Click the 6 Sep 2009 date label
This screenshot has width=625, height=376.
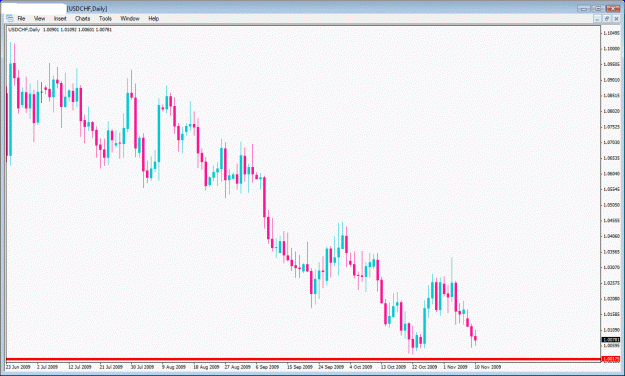click(x=267, y=367)
